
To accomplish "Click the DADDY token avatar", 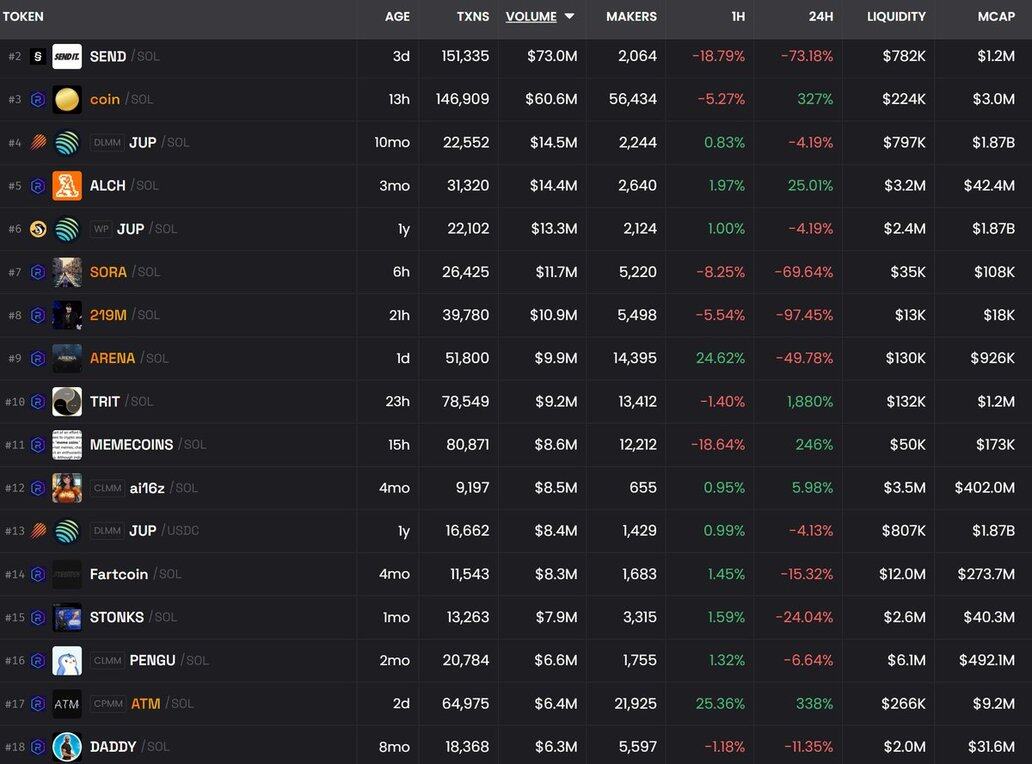I will (x=67, y=747).
